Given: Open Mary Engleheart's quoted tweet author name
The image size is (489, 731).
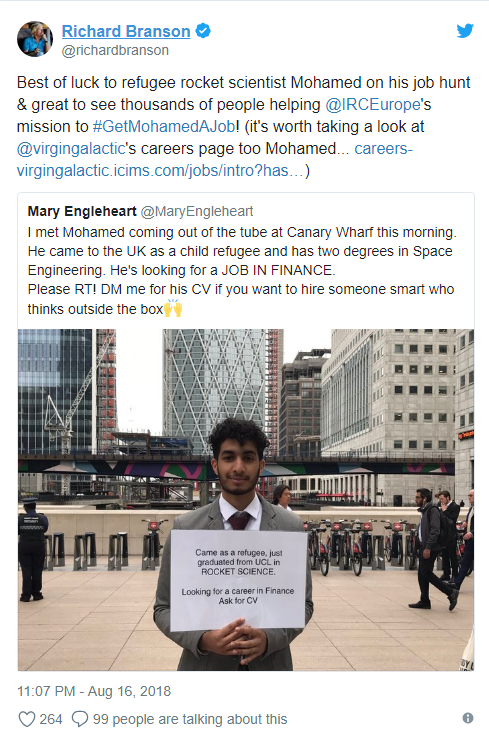Looking at the screenshot, I should pos(82,211).
